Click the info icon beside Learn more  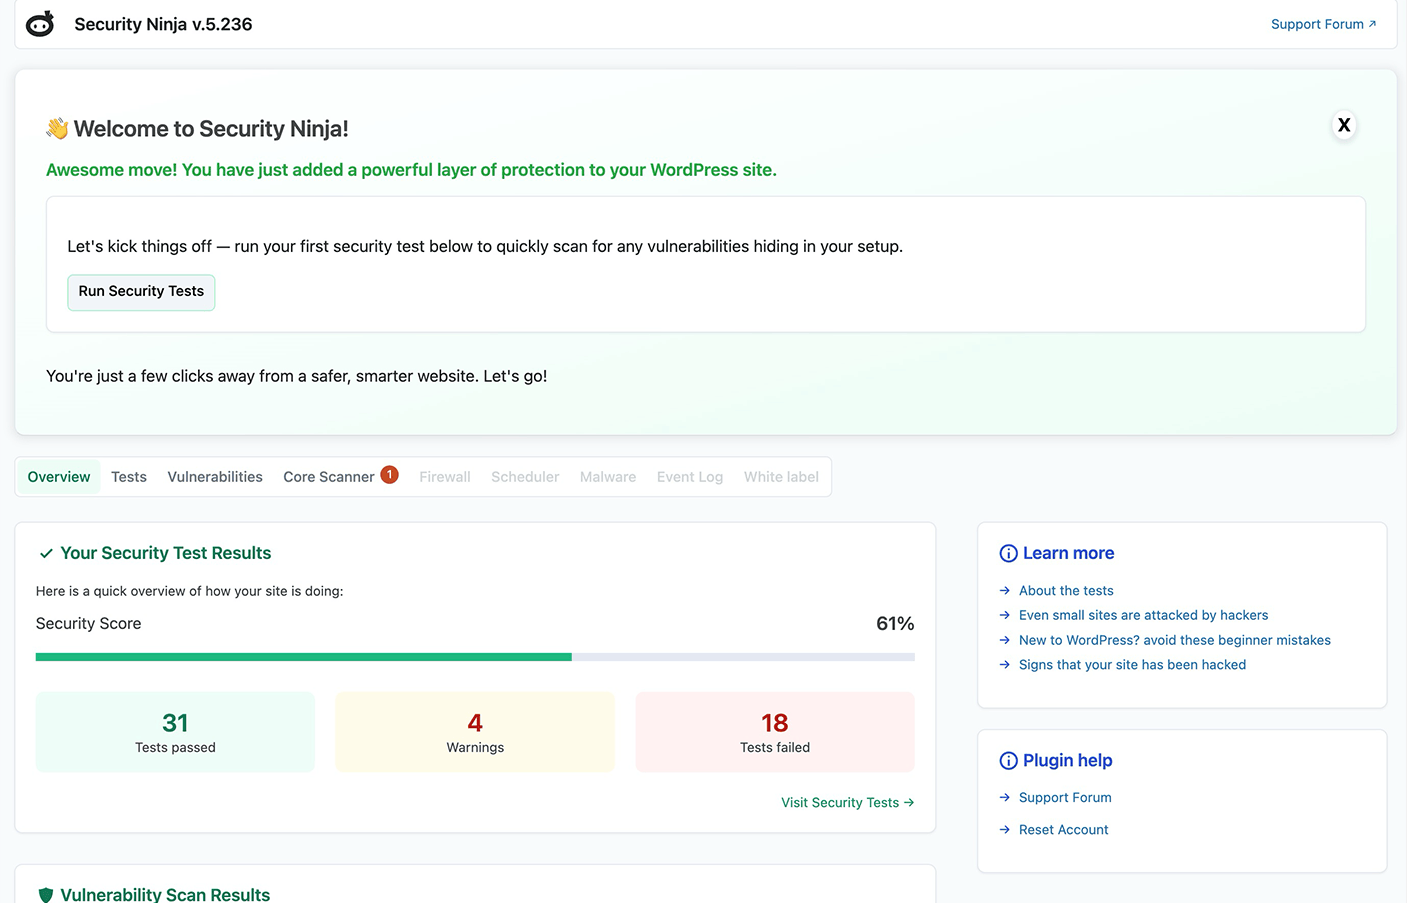tap(1007, 552)
